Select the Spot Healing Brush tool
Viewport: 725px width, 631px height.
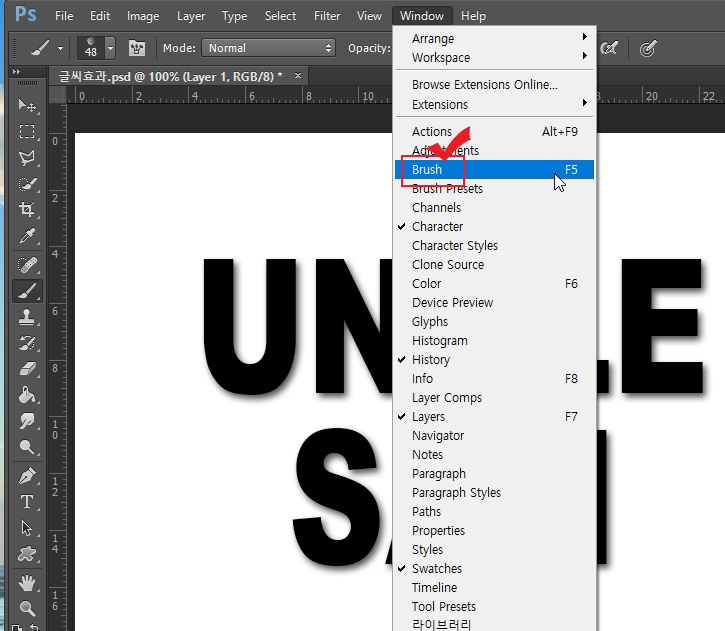[x=27, y=265]
